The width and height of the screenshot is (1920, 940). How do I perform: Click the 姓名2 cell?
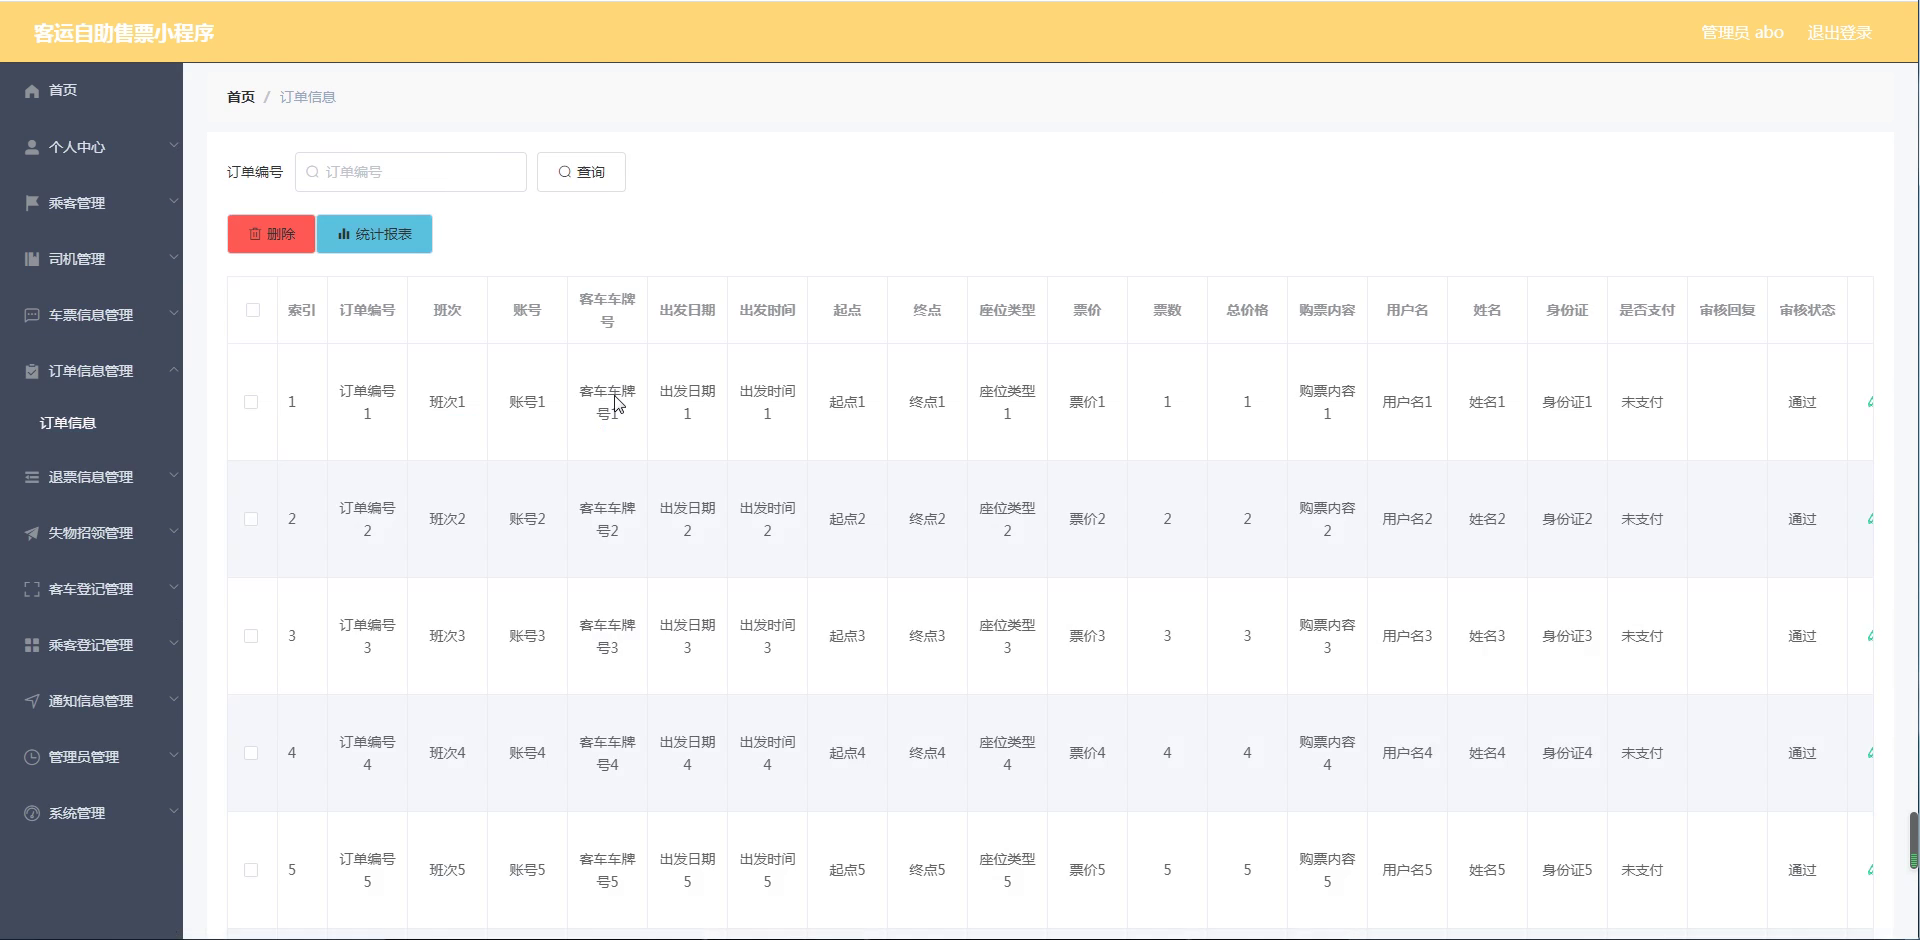[1487, 519]
